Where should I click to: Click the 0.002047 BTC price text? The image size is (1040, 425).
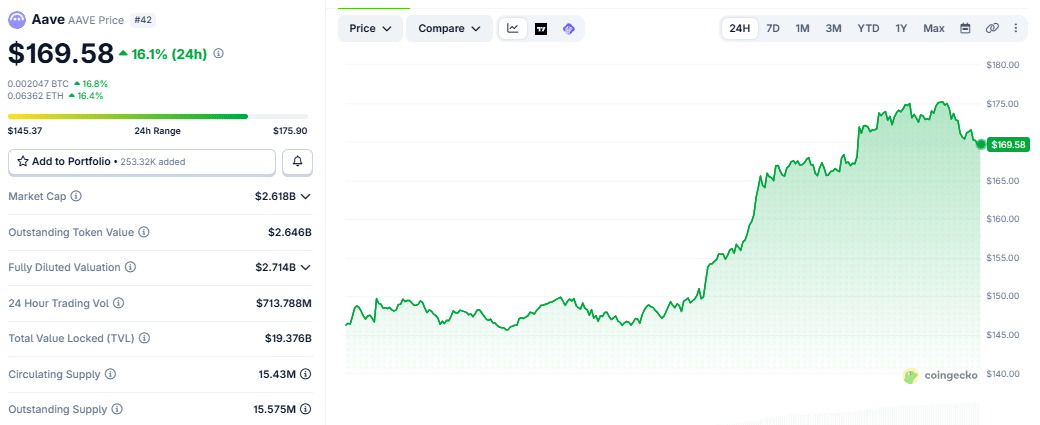click(x=38, y=84)
